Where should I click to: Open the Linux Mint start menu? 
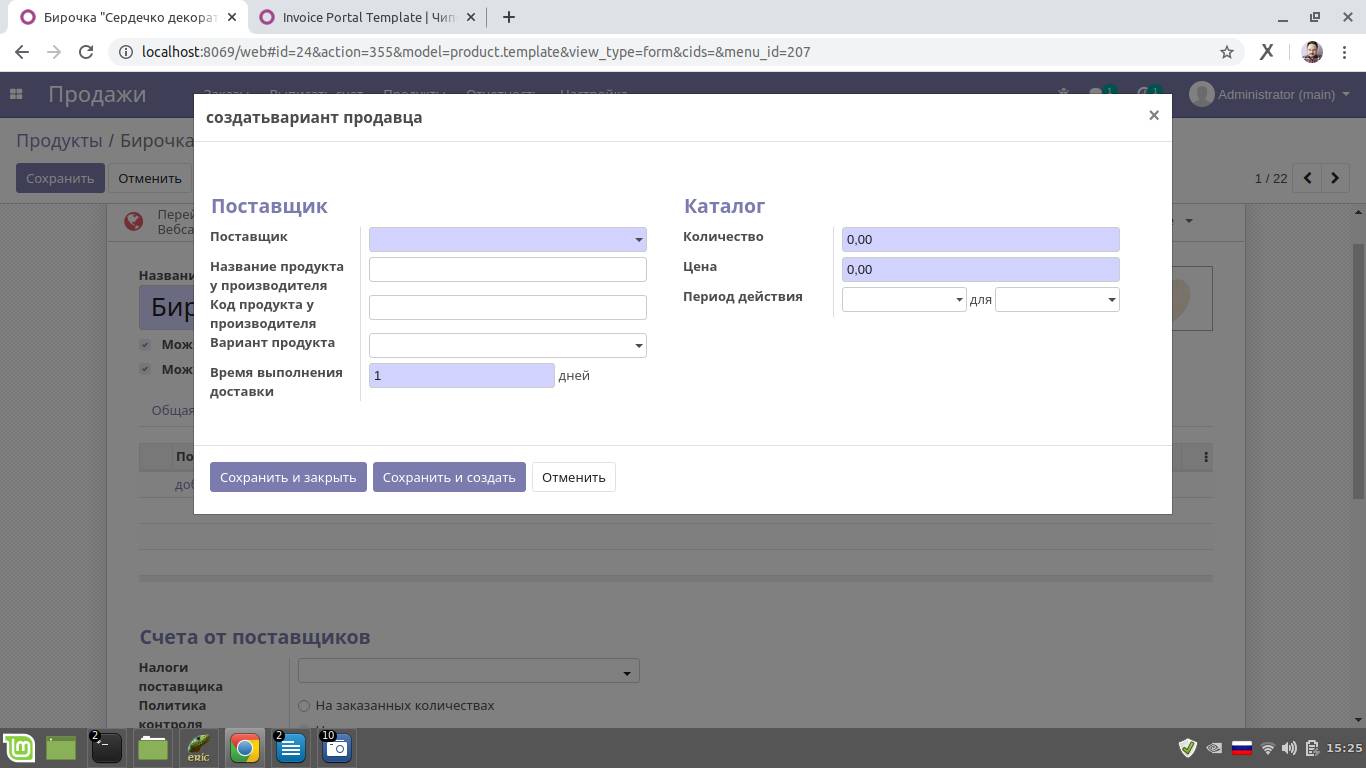[x=19, y=748]
